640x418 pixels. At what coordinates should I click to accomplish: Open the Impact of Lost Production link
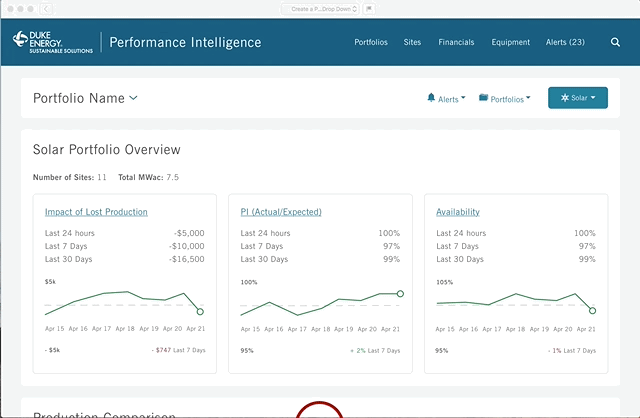point(96,212)
